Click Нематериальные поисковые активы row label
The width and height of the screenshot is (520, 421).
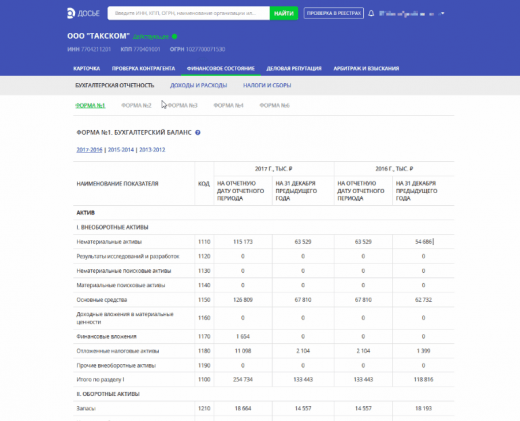tap(124, 271)
